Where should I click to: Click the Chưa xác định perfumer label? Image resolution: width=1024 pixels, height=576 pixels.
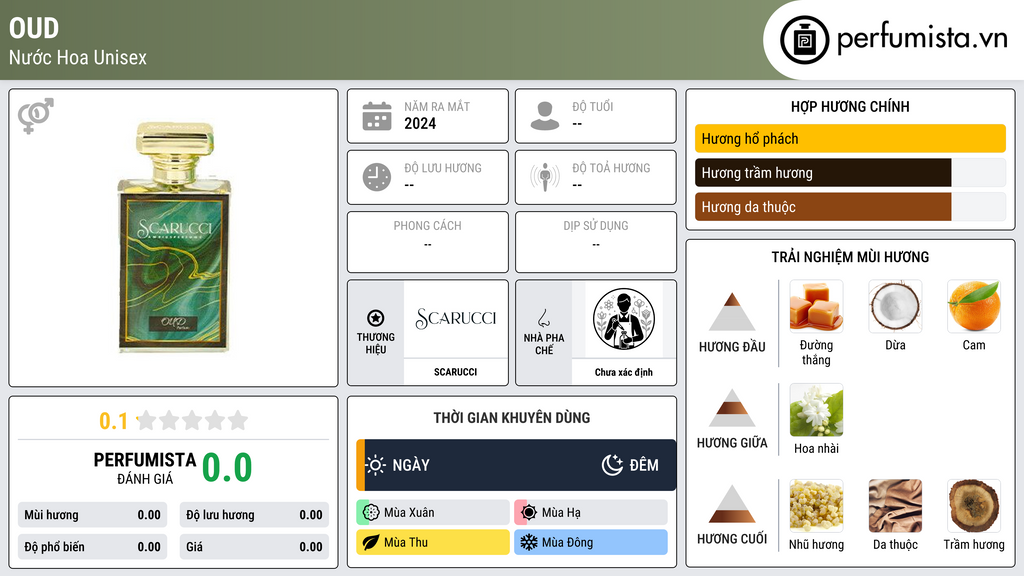(624, 372)
